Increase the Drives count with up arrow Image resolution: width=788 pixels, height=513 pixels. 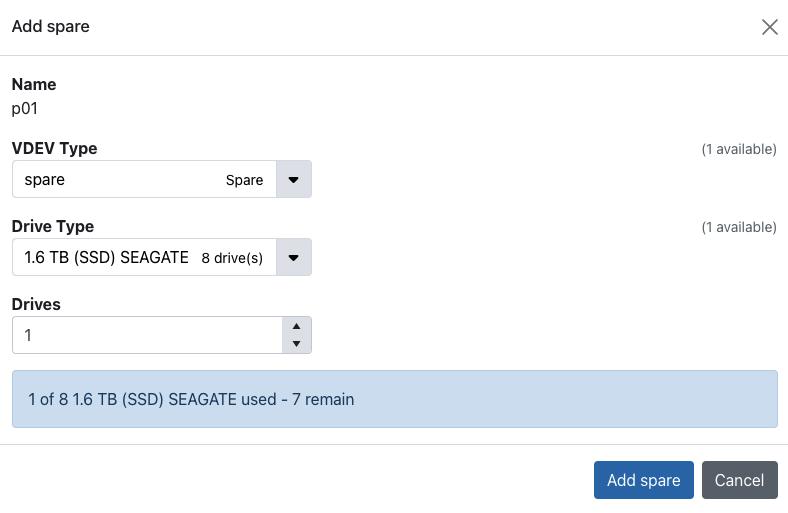[x=296, y=326]
